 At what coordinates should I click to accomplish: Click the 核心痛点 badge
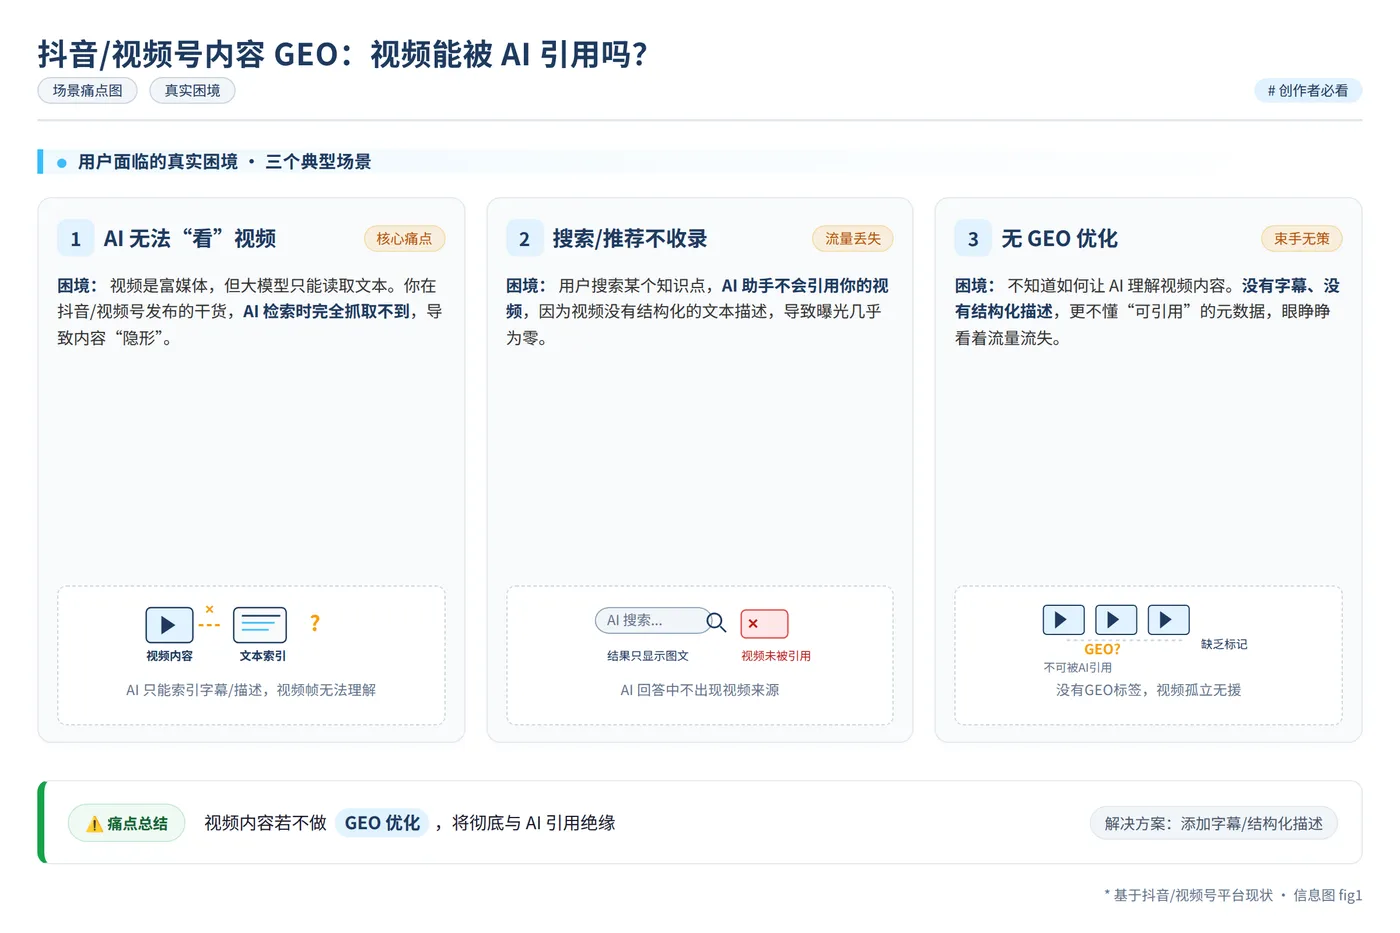(404, 239)
